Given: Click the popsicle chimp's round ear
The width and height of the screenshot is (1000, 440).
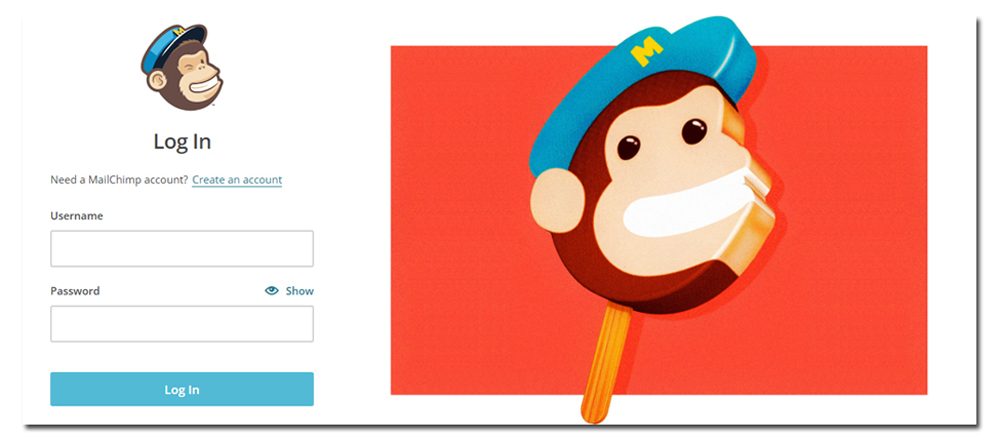Looking at the screenshot, I should coord(557,202).
